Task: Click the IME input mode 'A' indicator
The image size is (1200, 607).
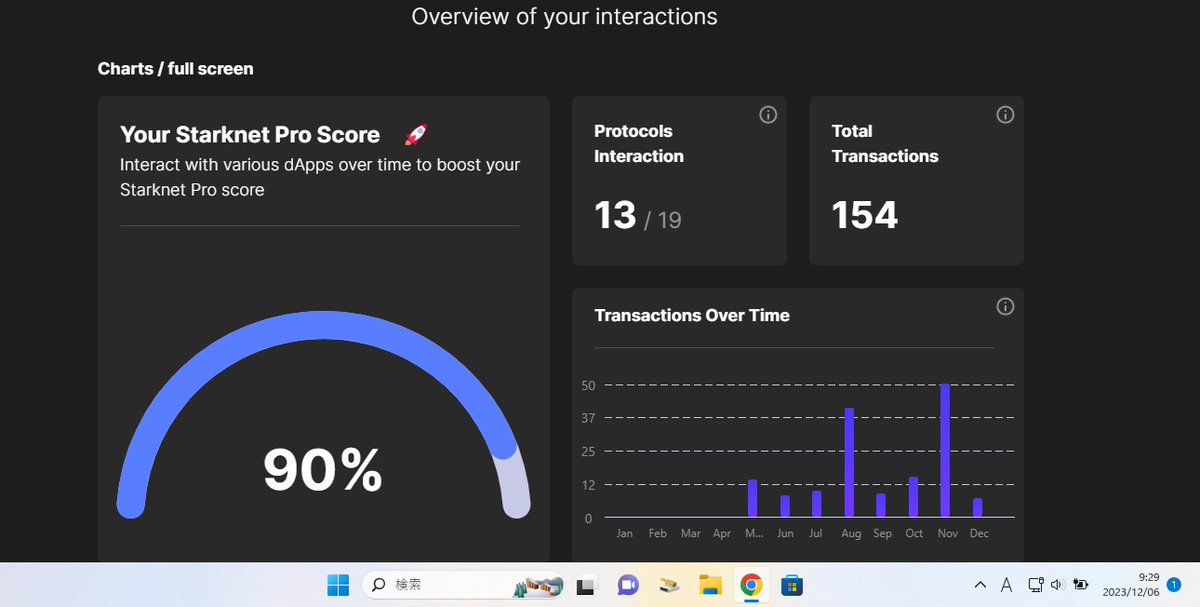Action: [1007, 585]
